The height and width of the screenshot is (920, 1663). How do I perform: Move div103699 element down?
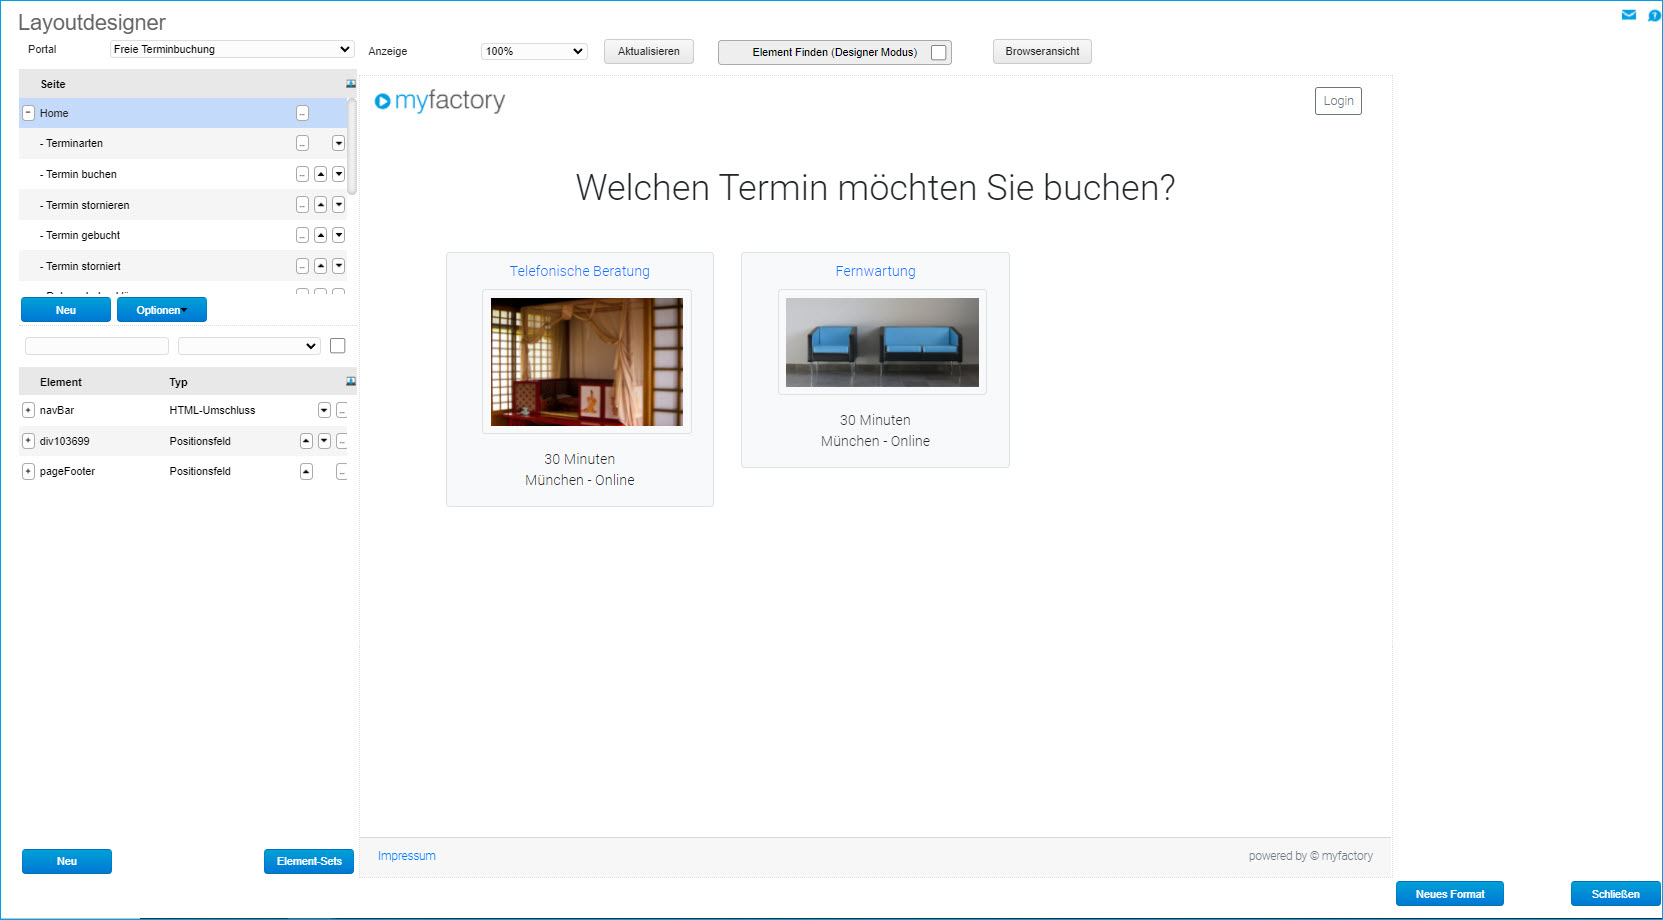pos(324,441)
